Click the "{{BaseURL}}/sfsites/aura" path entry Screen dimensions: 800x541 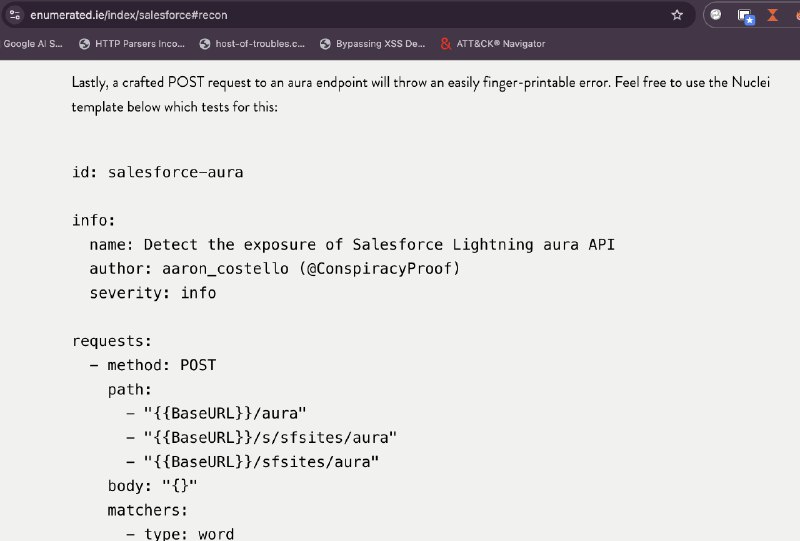tap(261, 461)
